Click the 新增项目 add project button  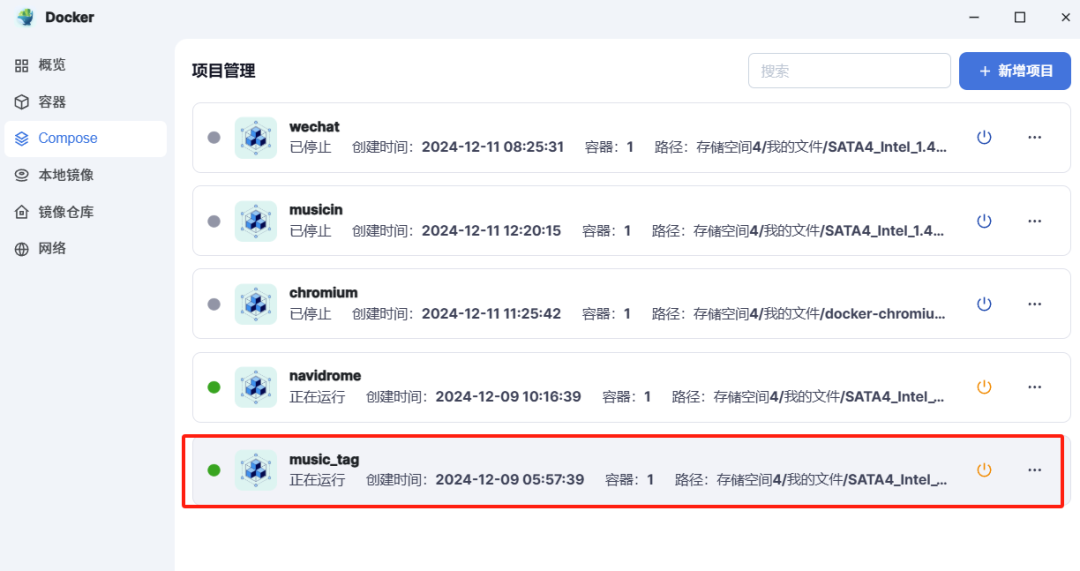click(x=1015, y=71)
